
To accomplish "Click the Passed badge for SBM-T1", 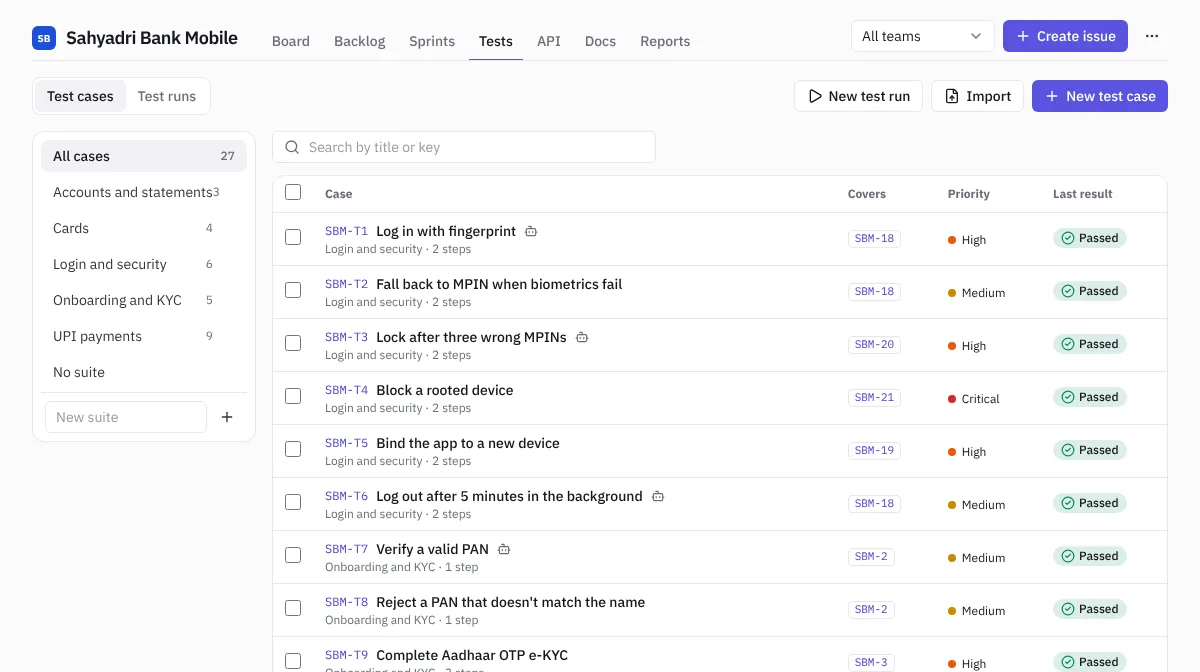I will tap(1090, 238).
